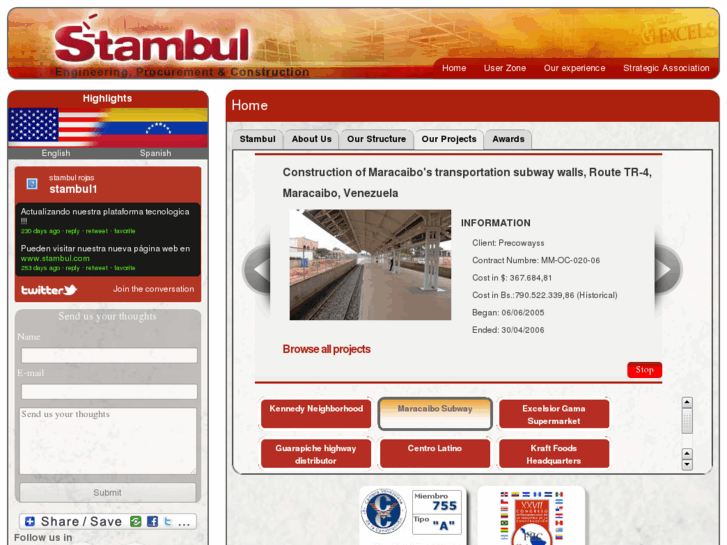Click the Twitter logo in the widget

(x=49, y=290)
